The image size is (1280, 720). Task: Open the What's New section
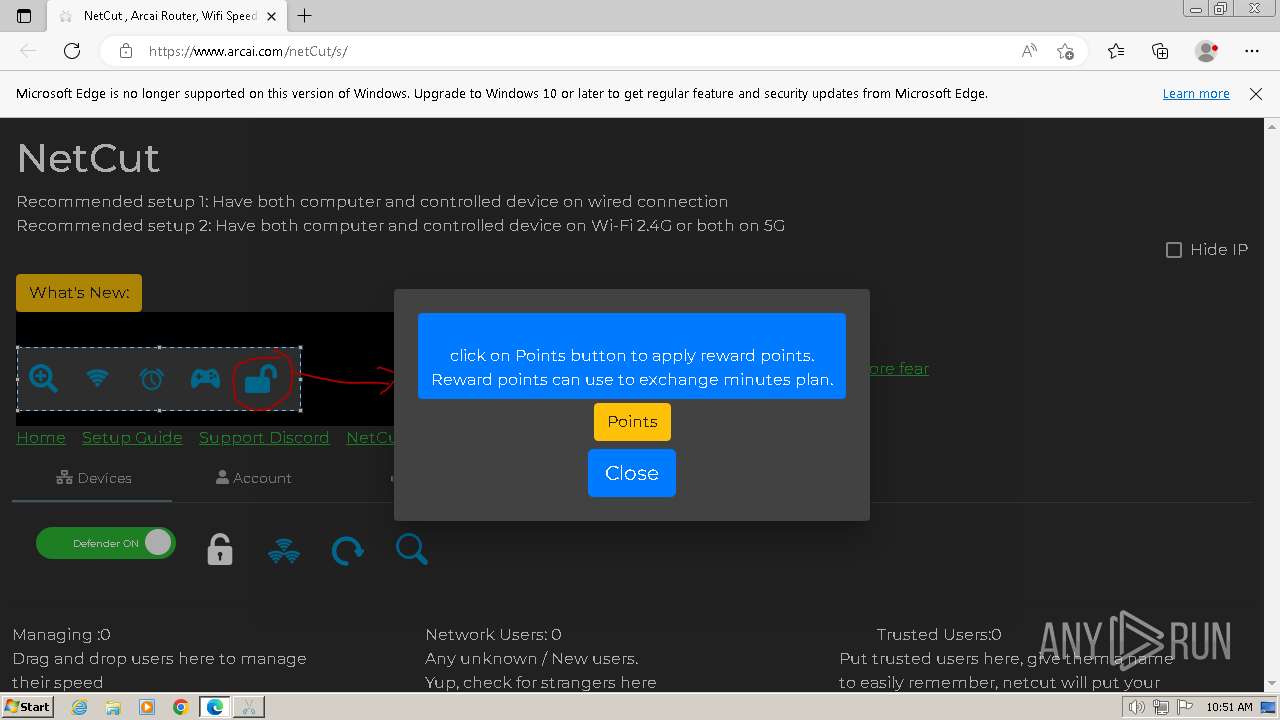(x=79, y=293)
